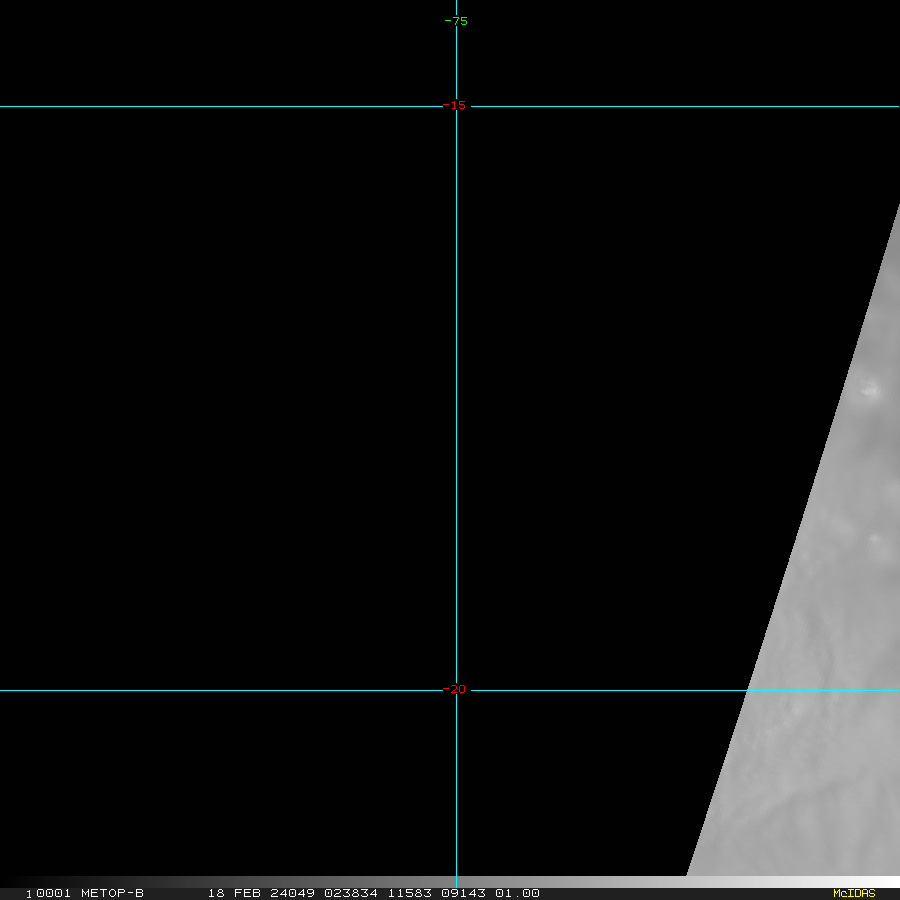
Task: Click the 09143 value in status line
Action: point(462,893)
